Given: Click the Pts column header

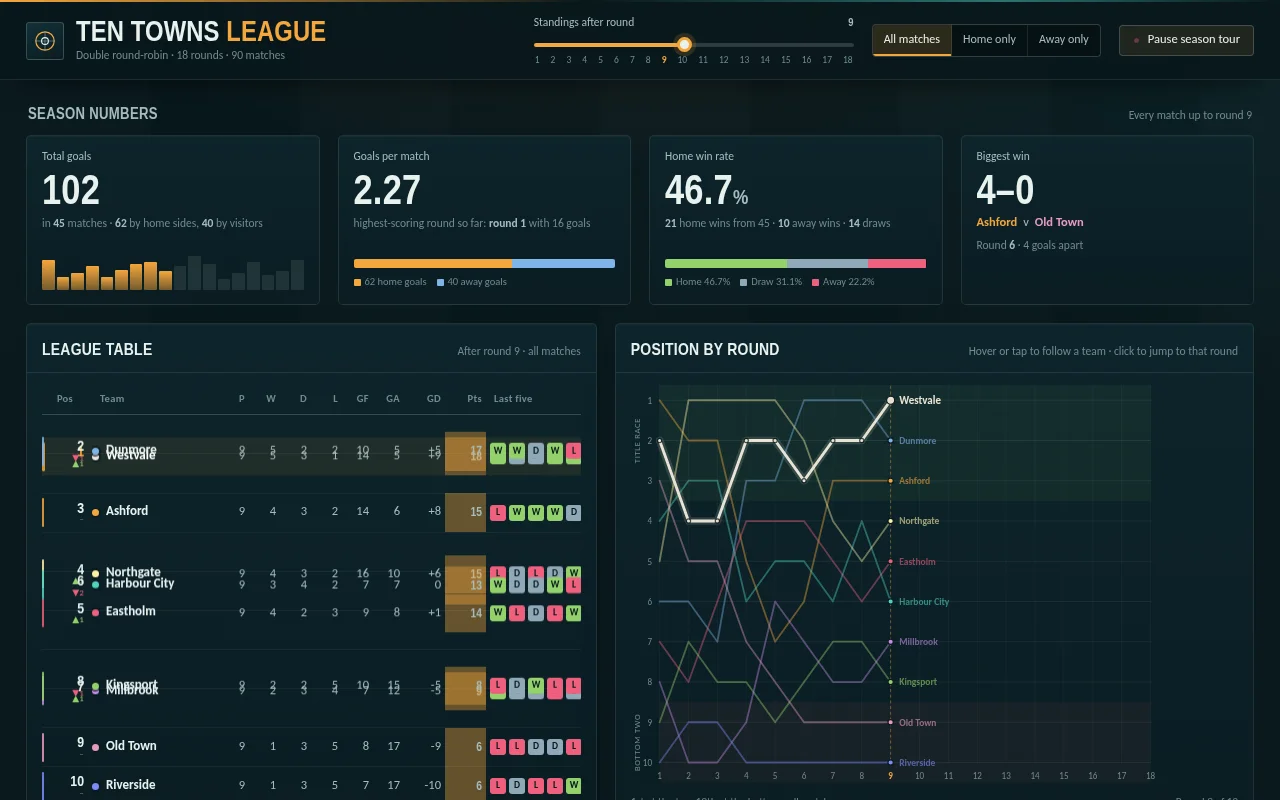Looking at the screenshot, I should 474,399.
